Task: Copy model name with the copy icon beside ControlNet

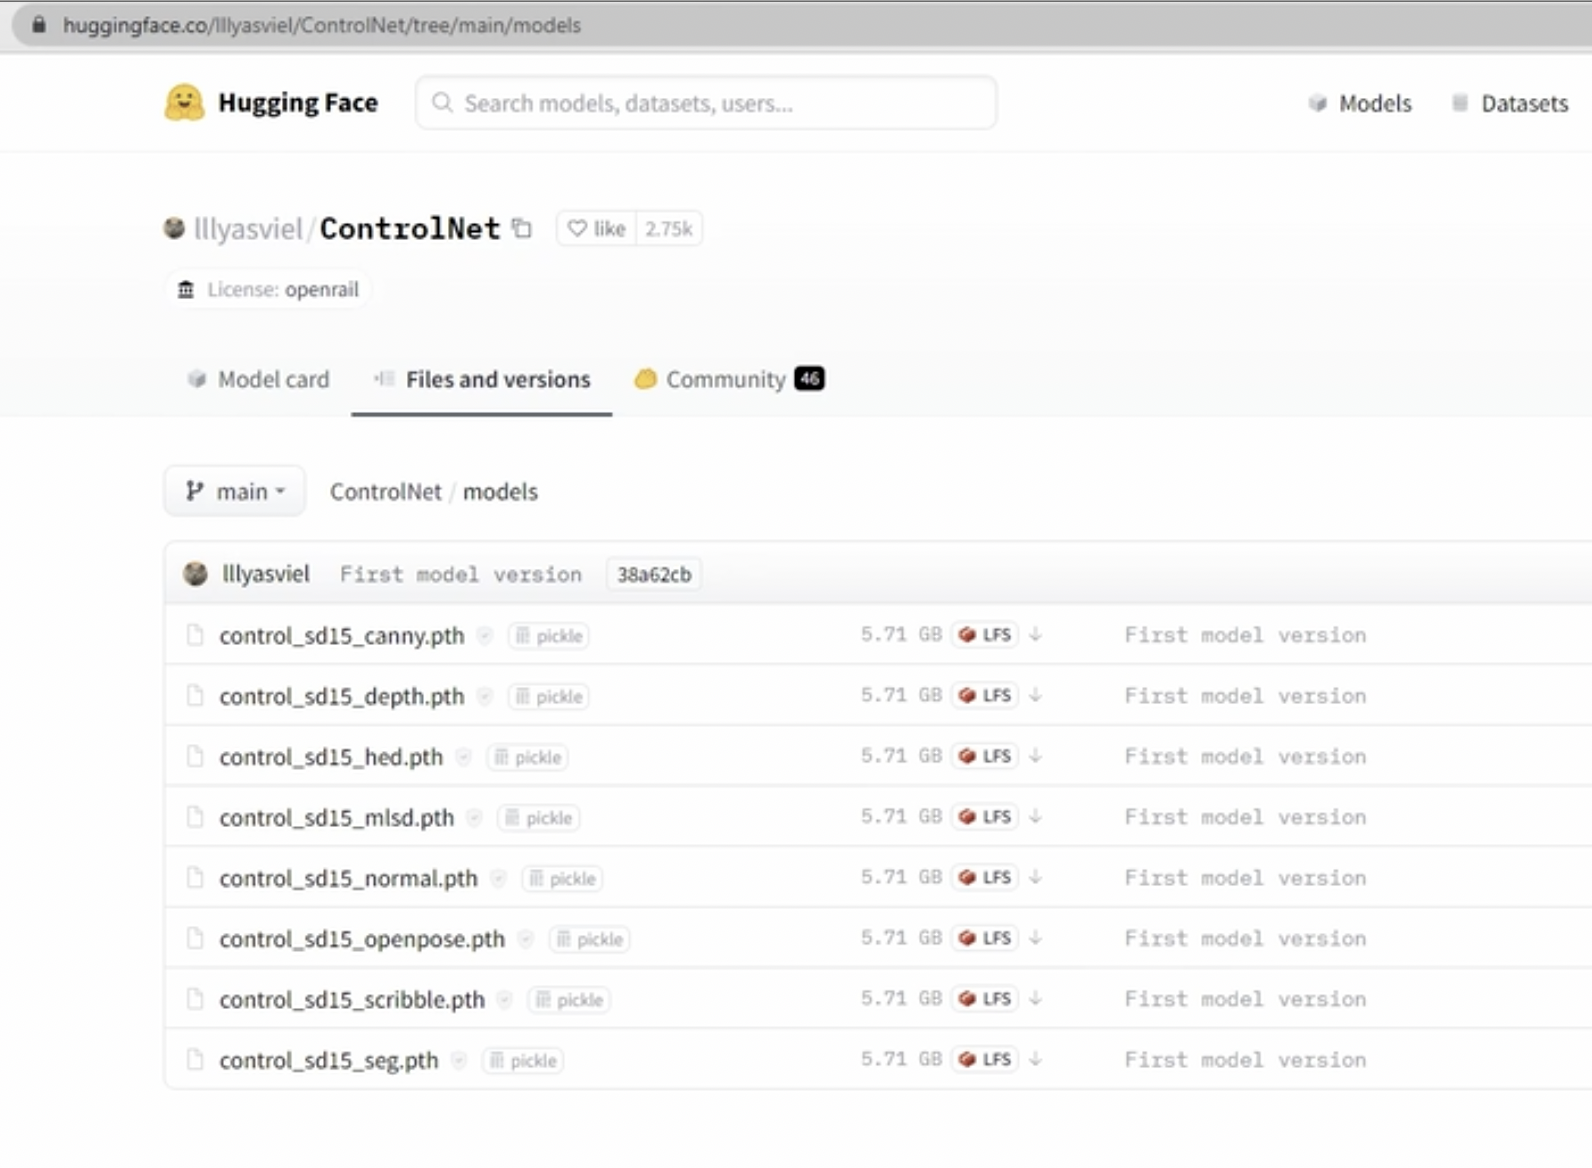Action: 522,228
